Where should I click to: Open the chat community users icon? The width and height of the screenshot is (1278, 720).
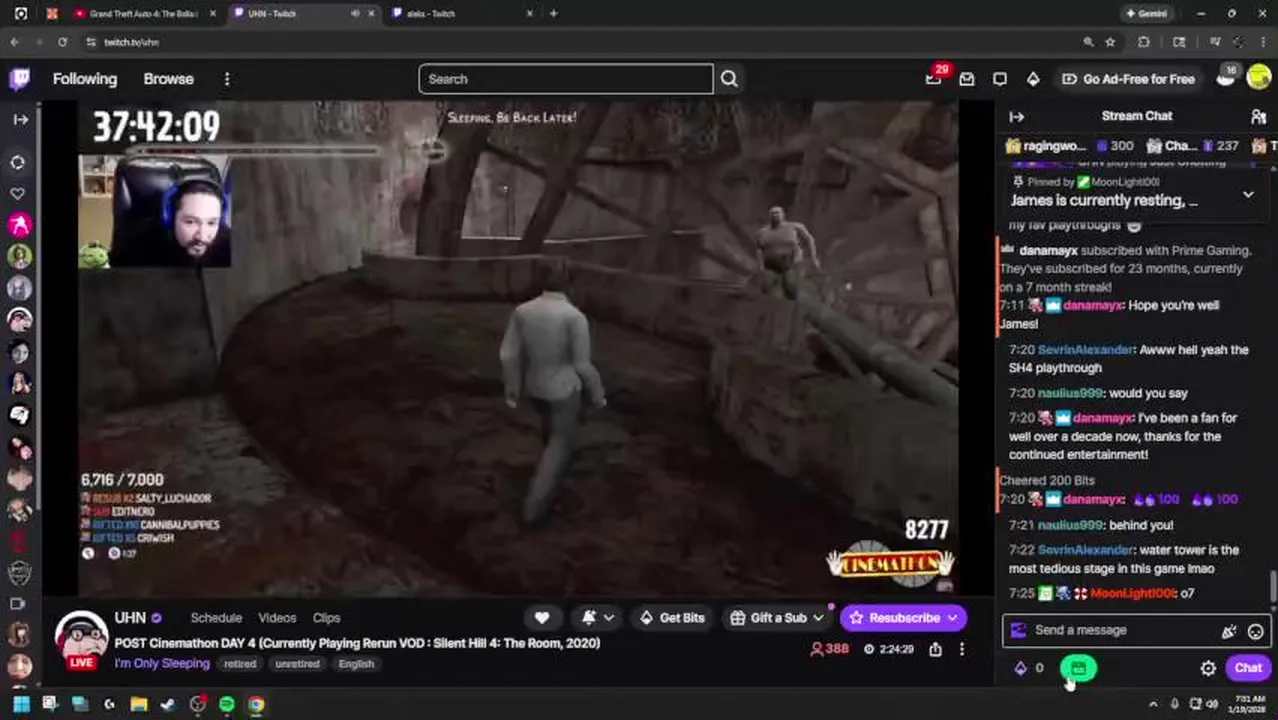(x=1258, y=117)
